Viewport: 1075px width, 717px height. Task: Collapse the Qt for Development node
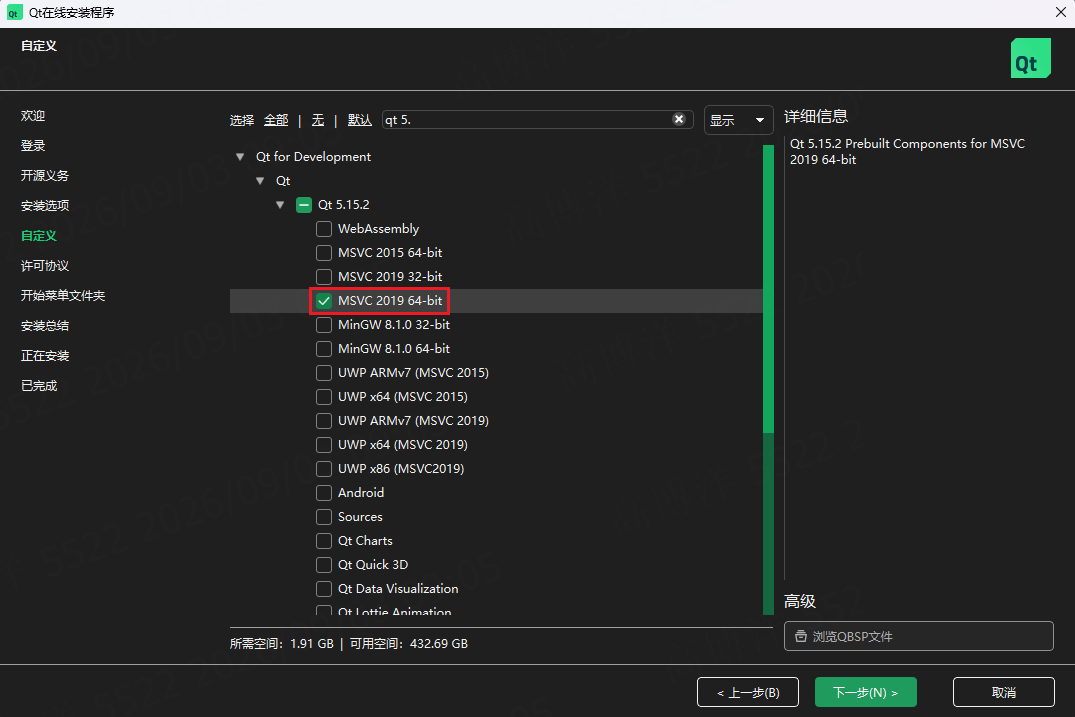[240, 157]
